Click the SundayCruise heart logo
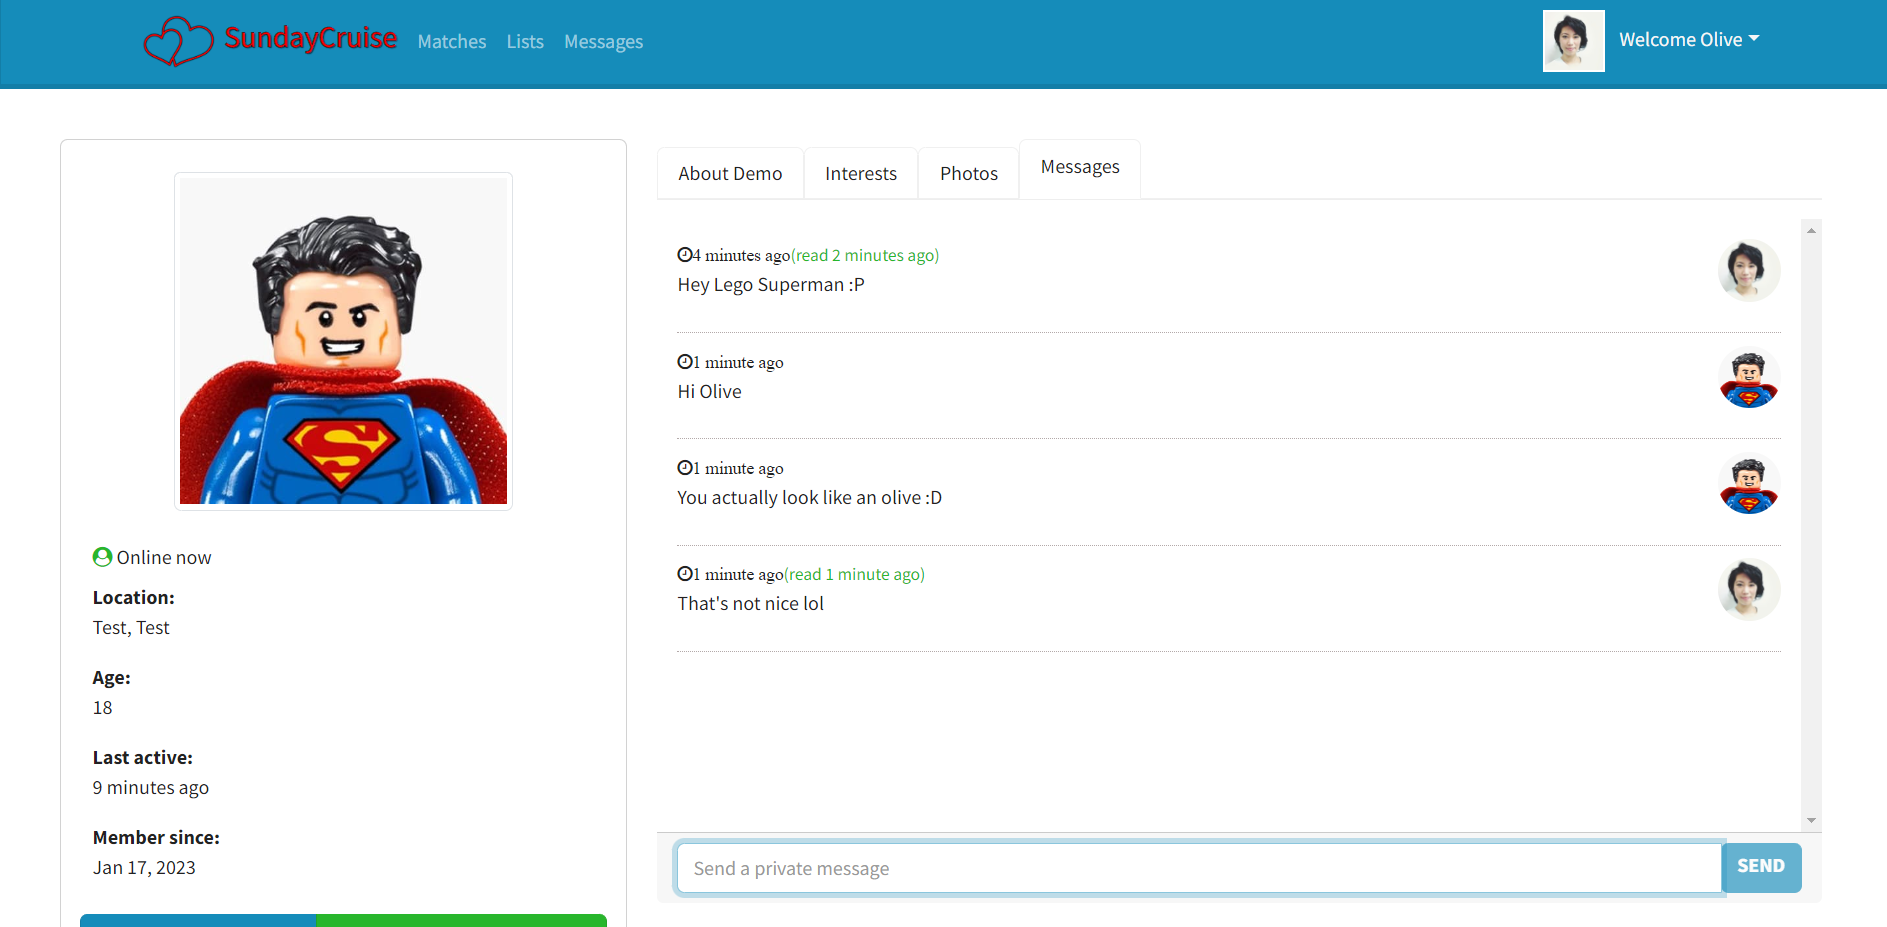The width and height of the screenshot is (1887, 927). click(x=178, y=40)
